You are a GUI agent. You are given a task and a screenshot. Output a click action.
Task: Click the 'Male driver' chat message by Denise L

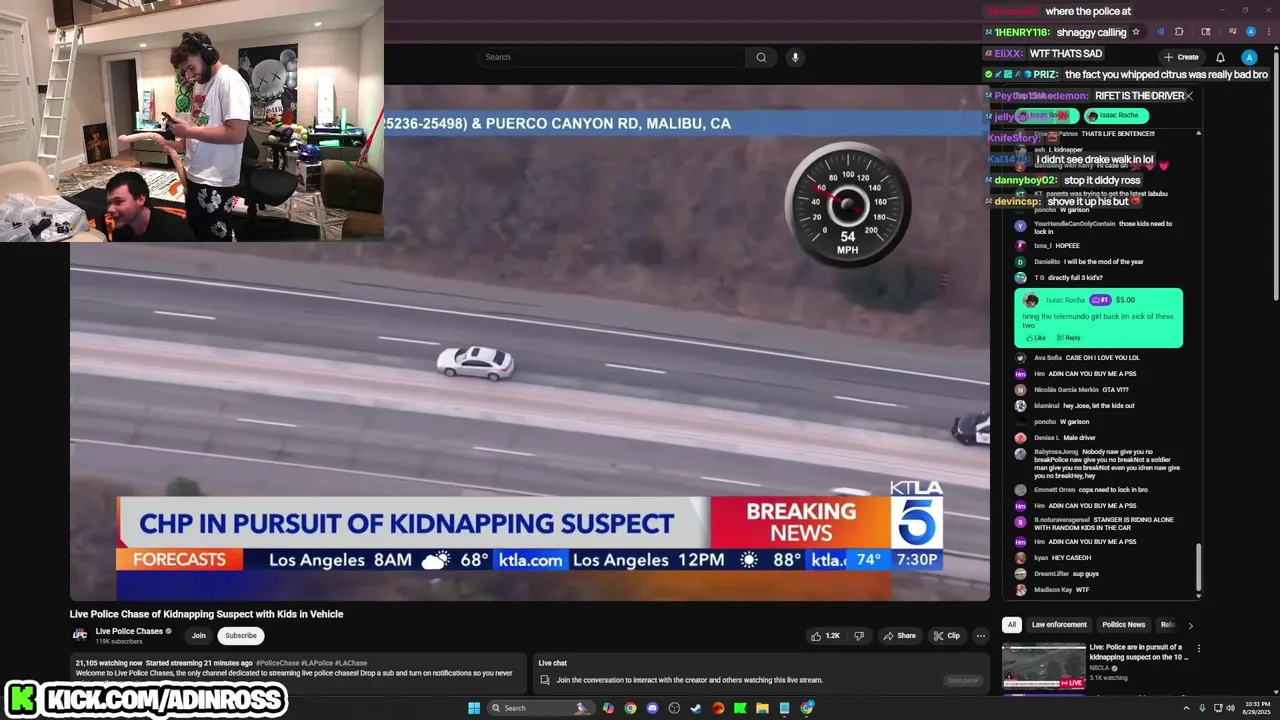1078,438
